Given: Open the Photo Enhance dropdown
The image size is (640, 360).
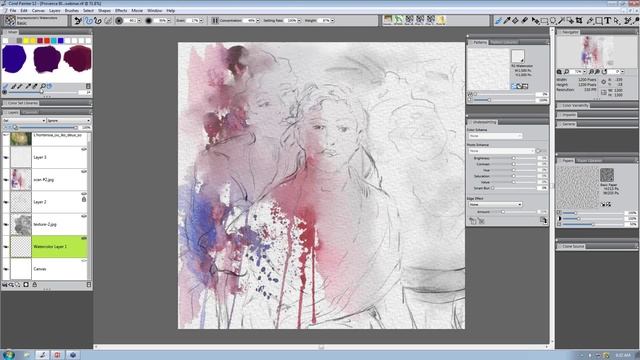Looking at the screenshot, I should click(501, 151).
